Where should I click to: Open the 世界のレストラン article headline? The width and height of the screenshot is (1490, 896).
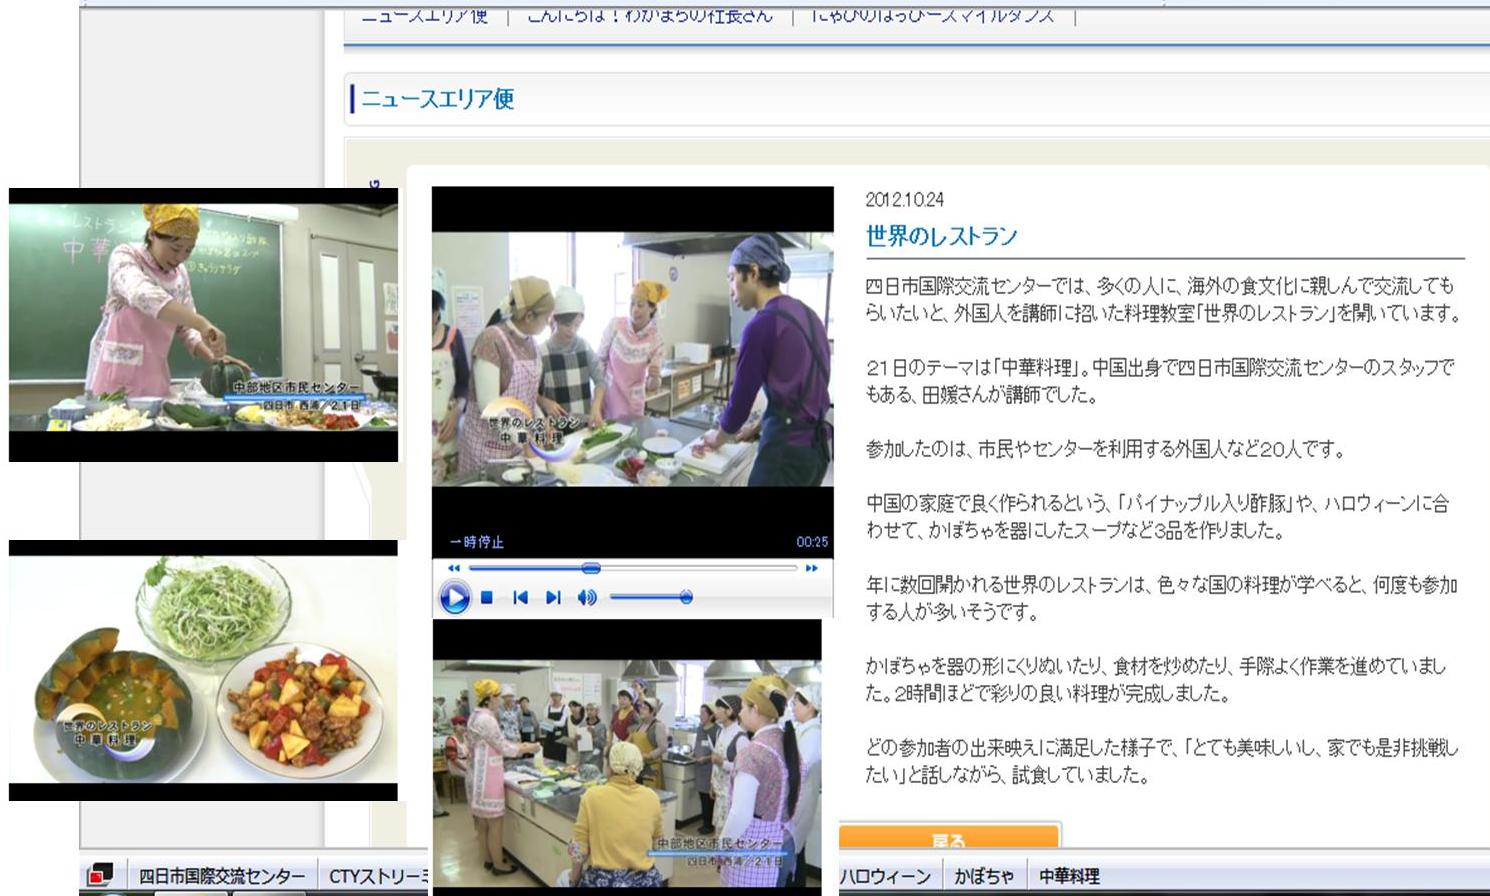pyautogui.click(x=941, y=236)
